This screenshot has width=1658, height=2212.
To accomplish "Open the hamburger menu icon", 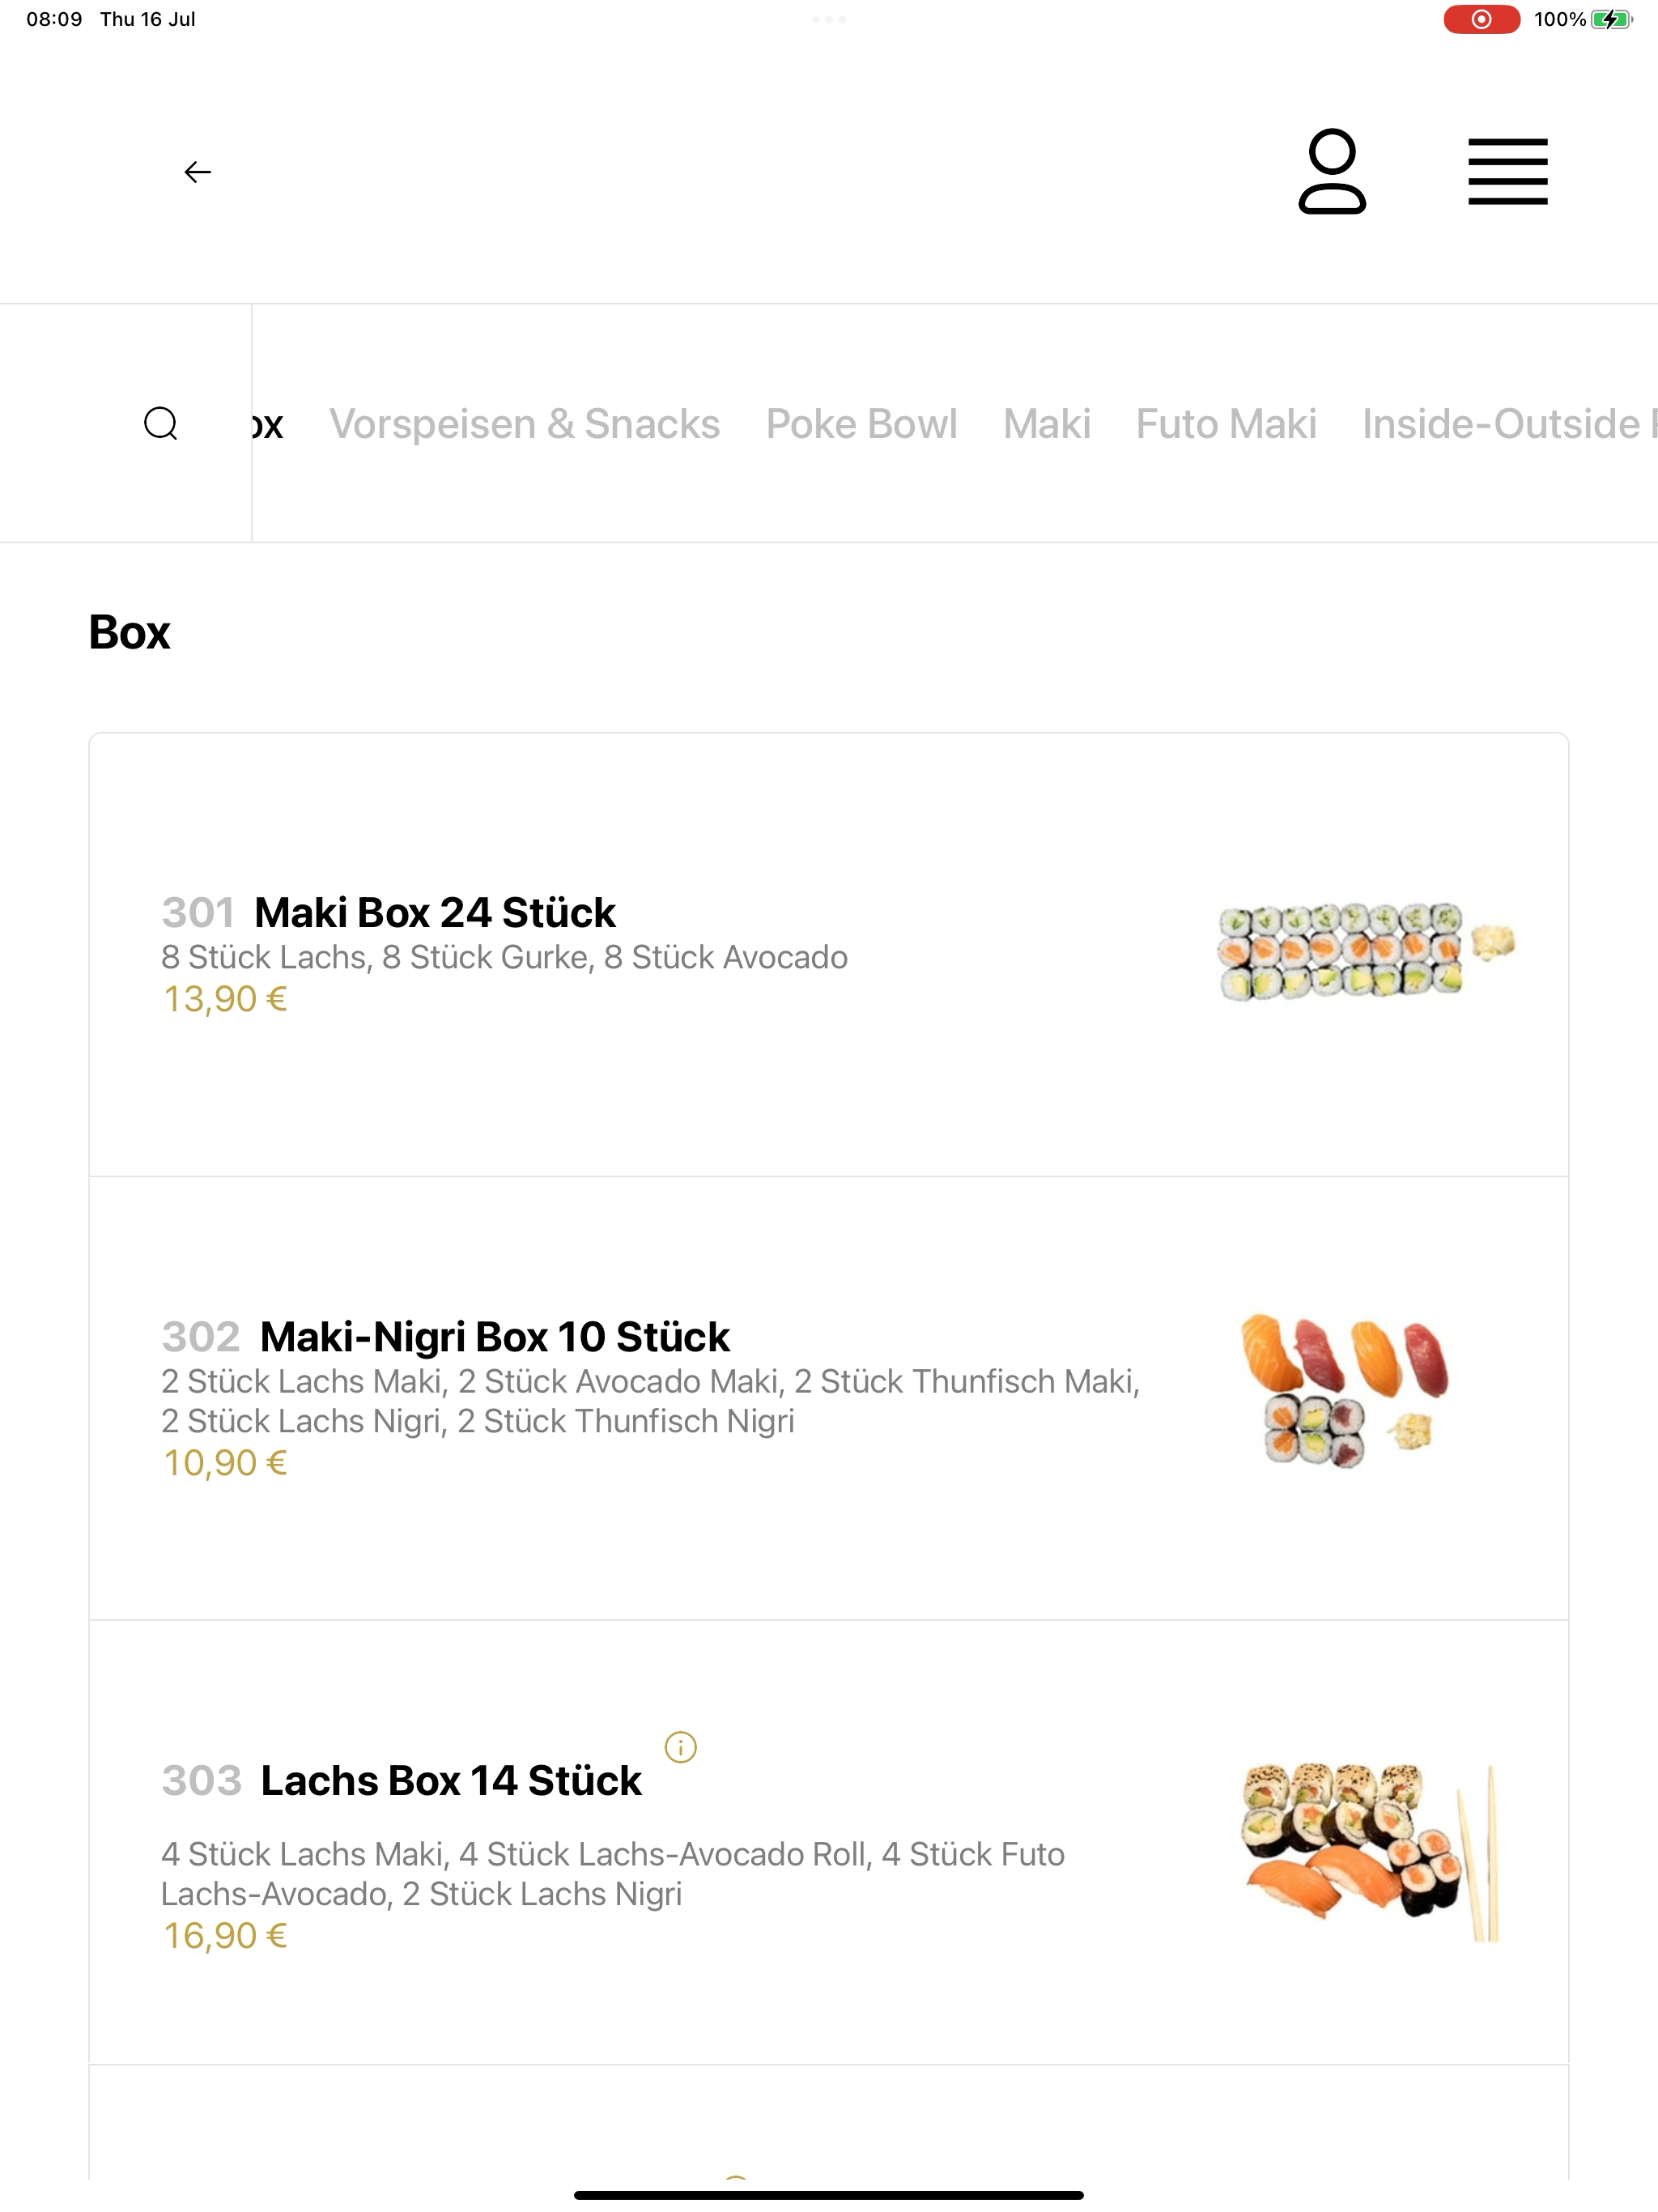I will [x=1508, y=172].
